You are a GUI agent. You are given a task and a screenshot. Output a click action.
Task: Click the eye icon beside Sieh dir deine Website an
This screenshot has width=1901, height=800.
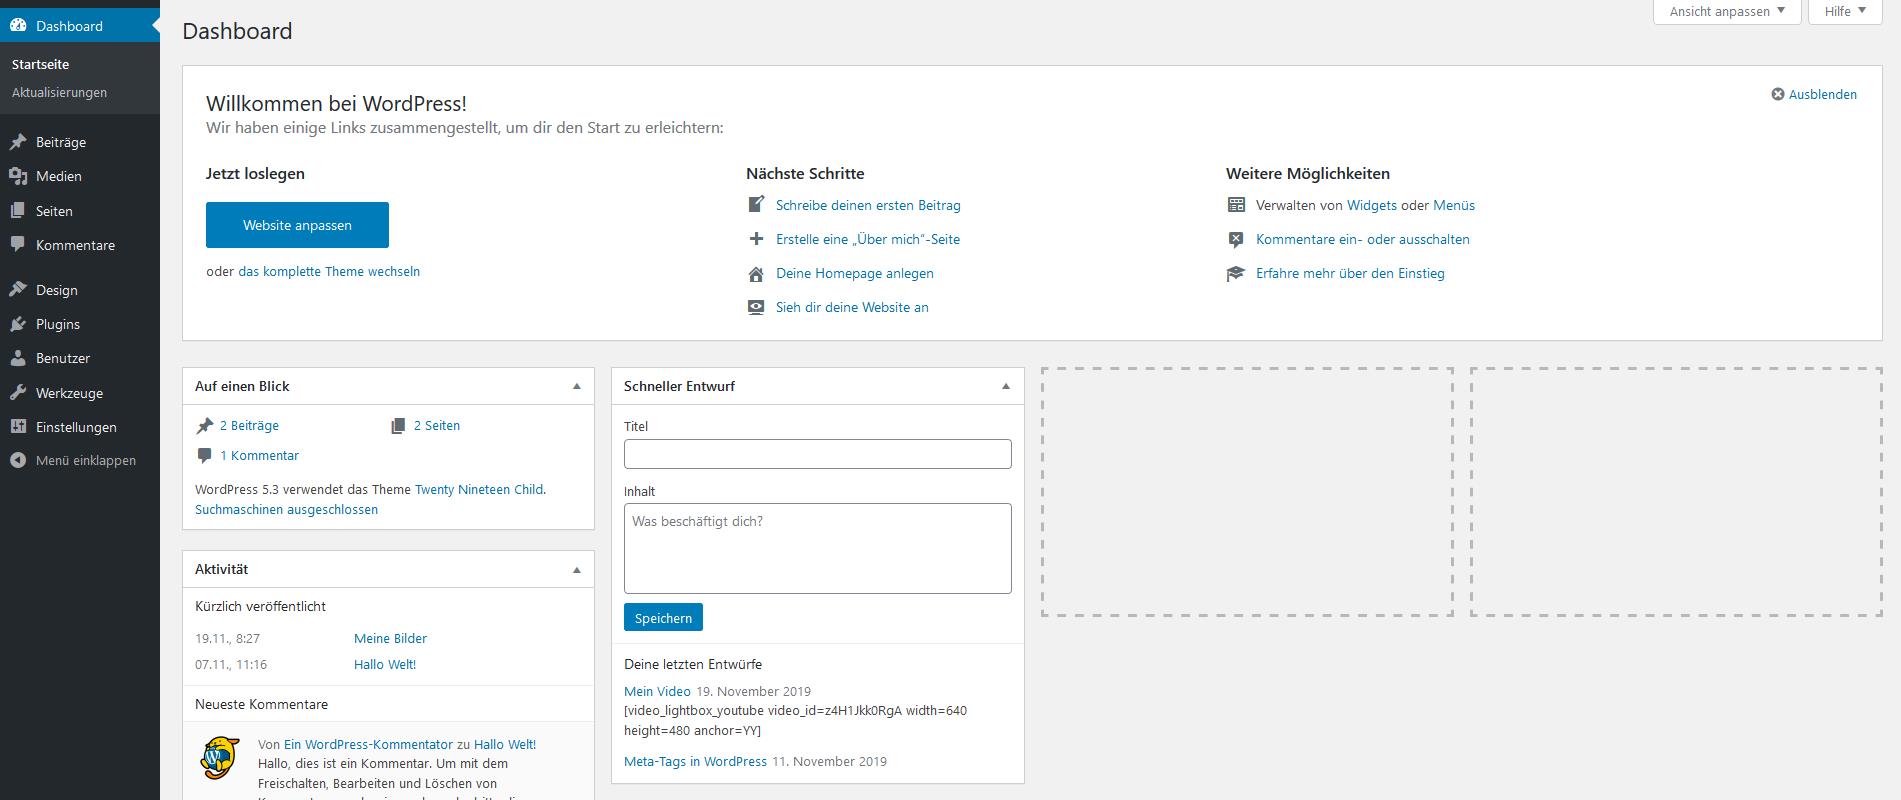756,307
